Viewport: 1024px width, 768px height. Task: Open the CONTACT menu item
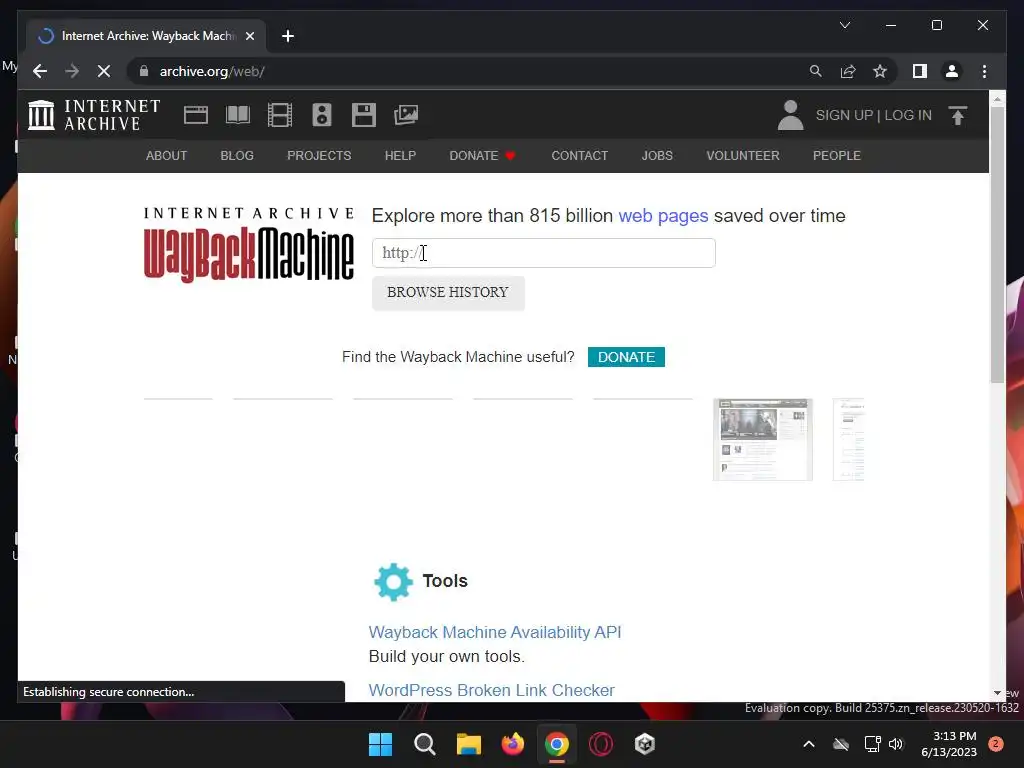click(x=579, y=155)
